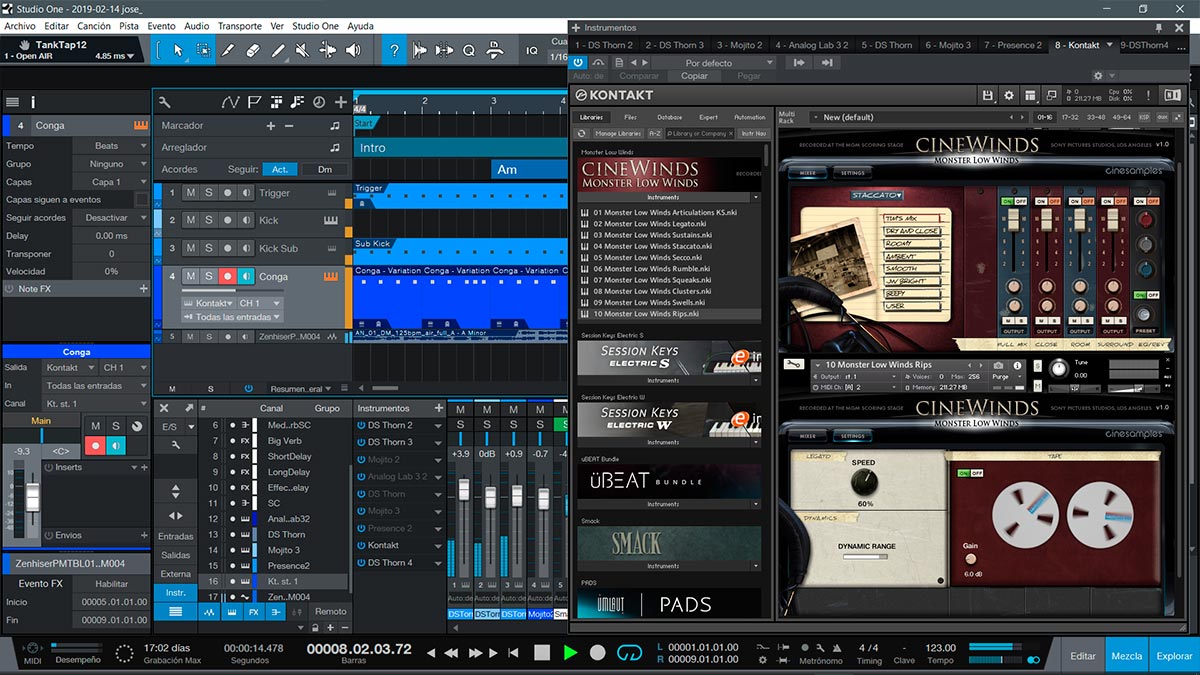Solo the Conga track
The image size is (1200, 675).
tap(209, 276)
